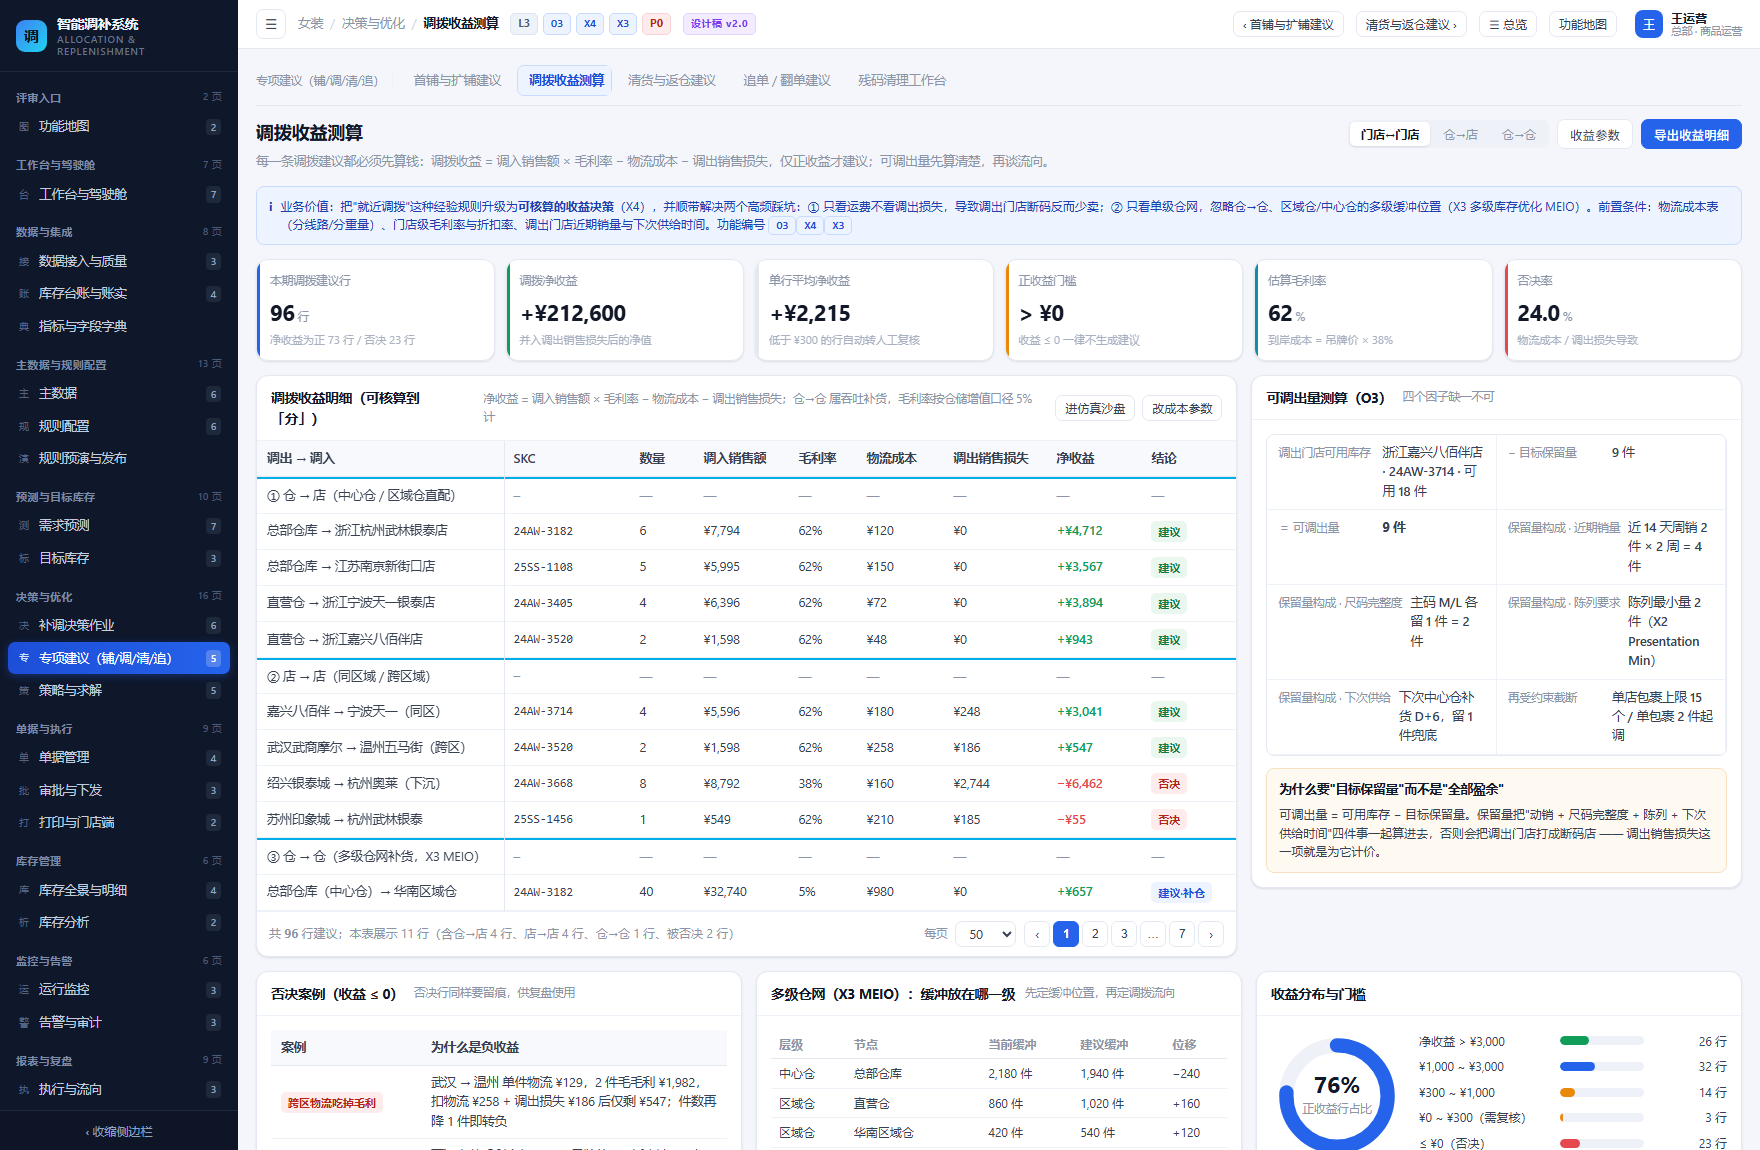This screenshot has width=1760, height=1150.
Task: Click 导出收益明细 button
Action: click(1691, 134)
